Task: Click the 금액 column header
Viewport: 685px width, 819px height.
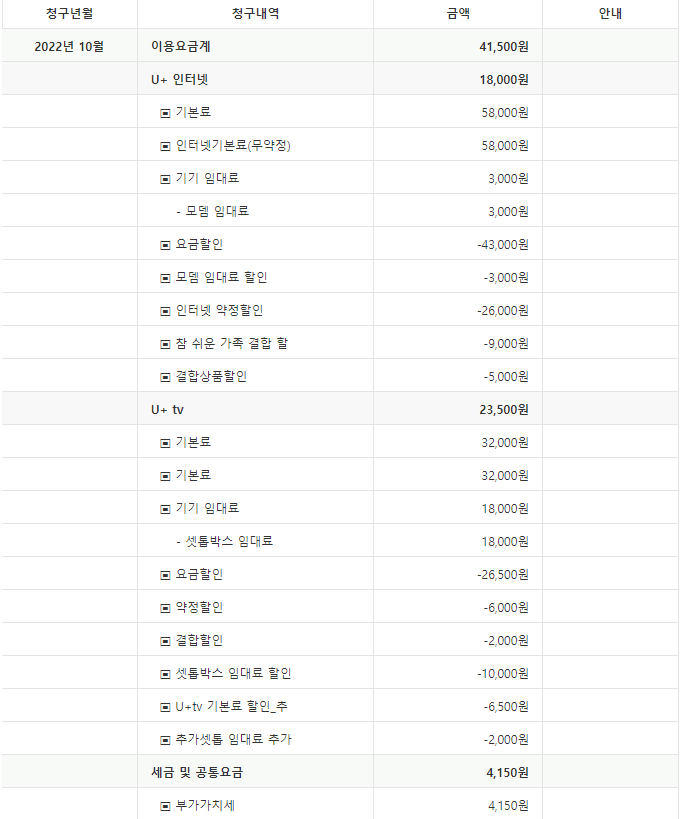Action: (458, 14)
